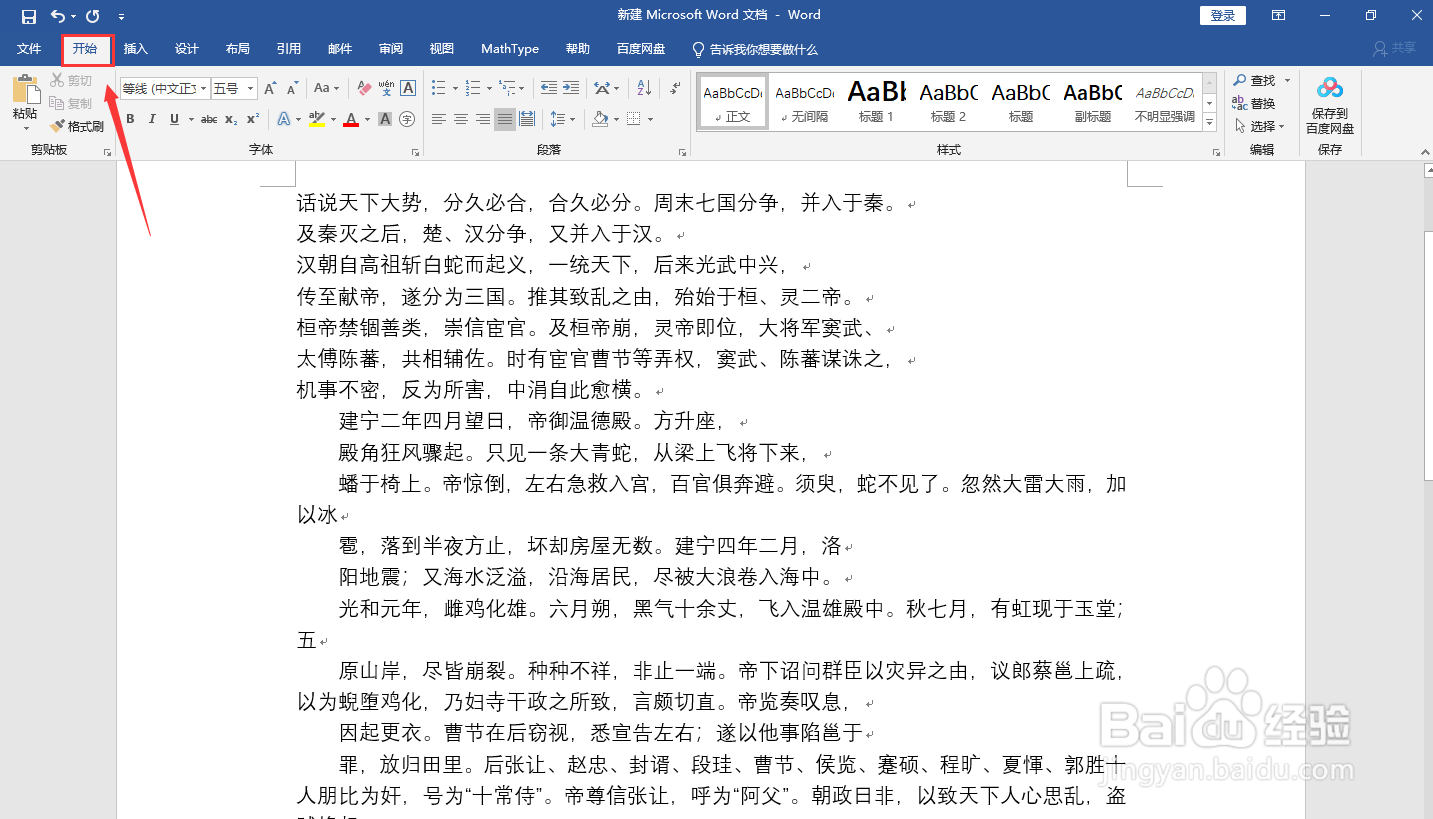Image resolution: width=1433 pixels, height=819 pixels.
Task: Toggle Show/Hide paragraph marks
Action: point(675,89)
